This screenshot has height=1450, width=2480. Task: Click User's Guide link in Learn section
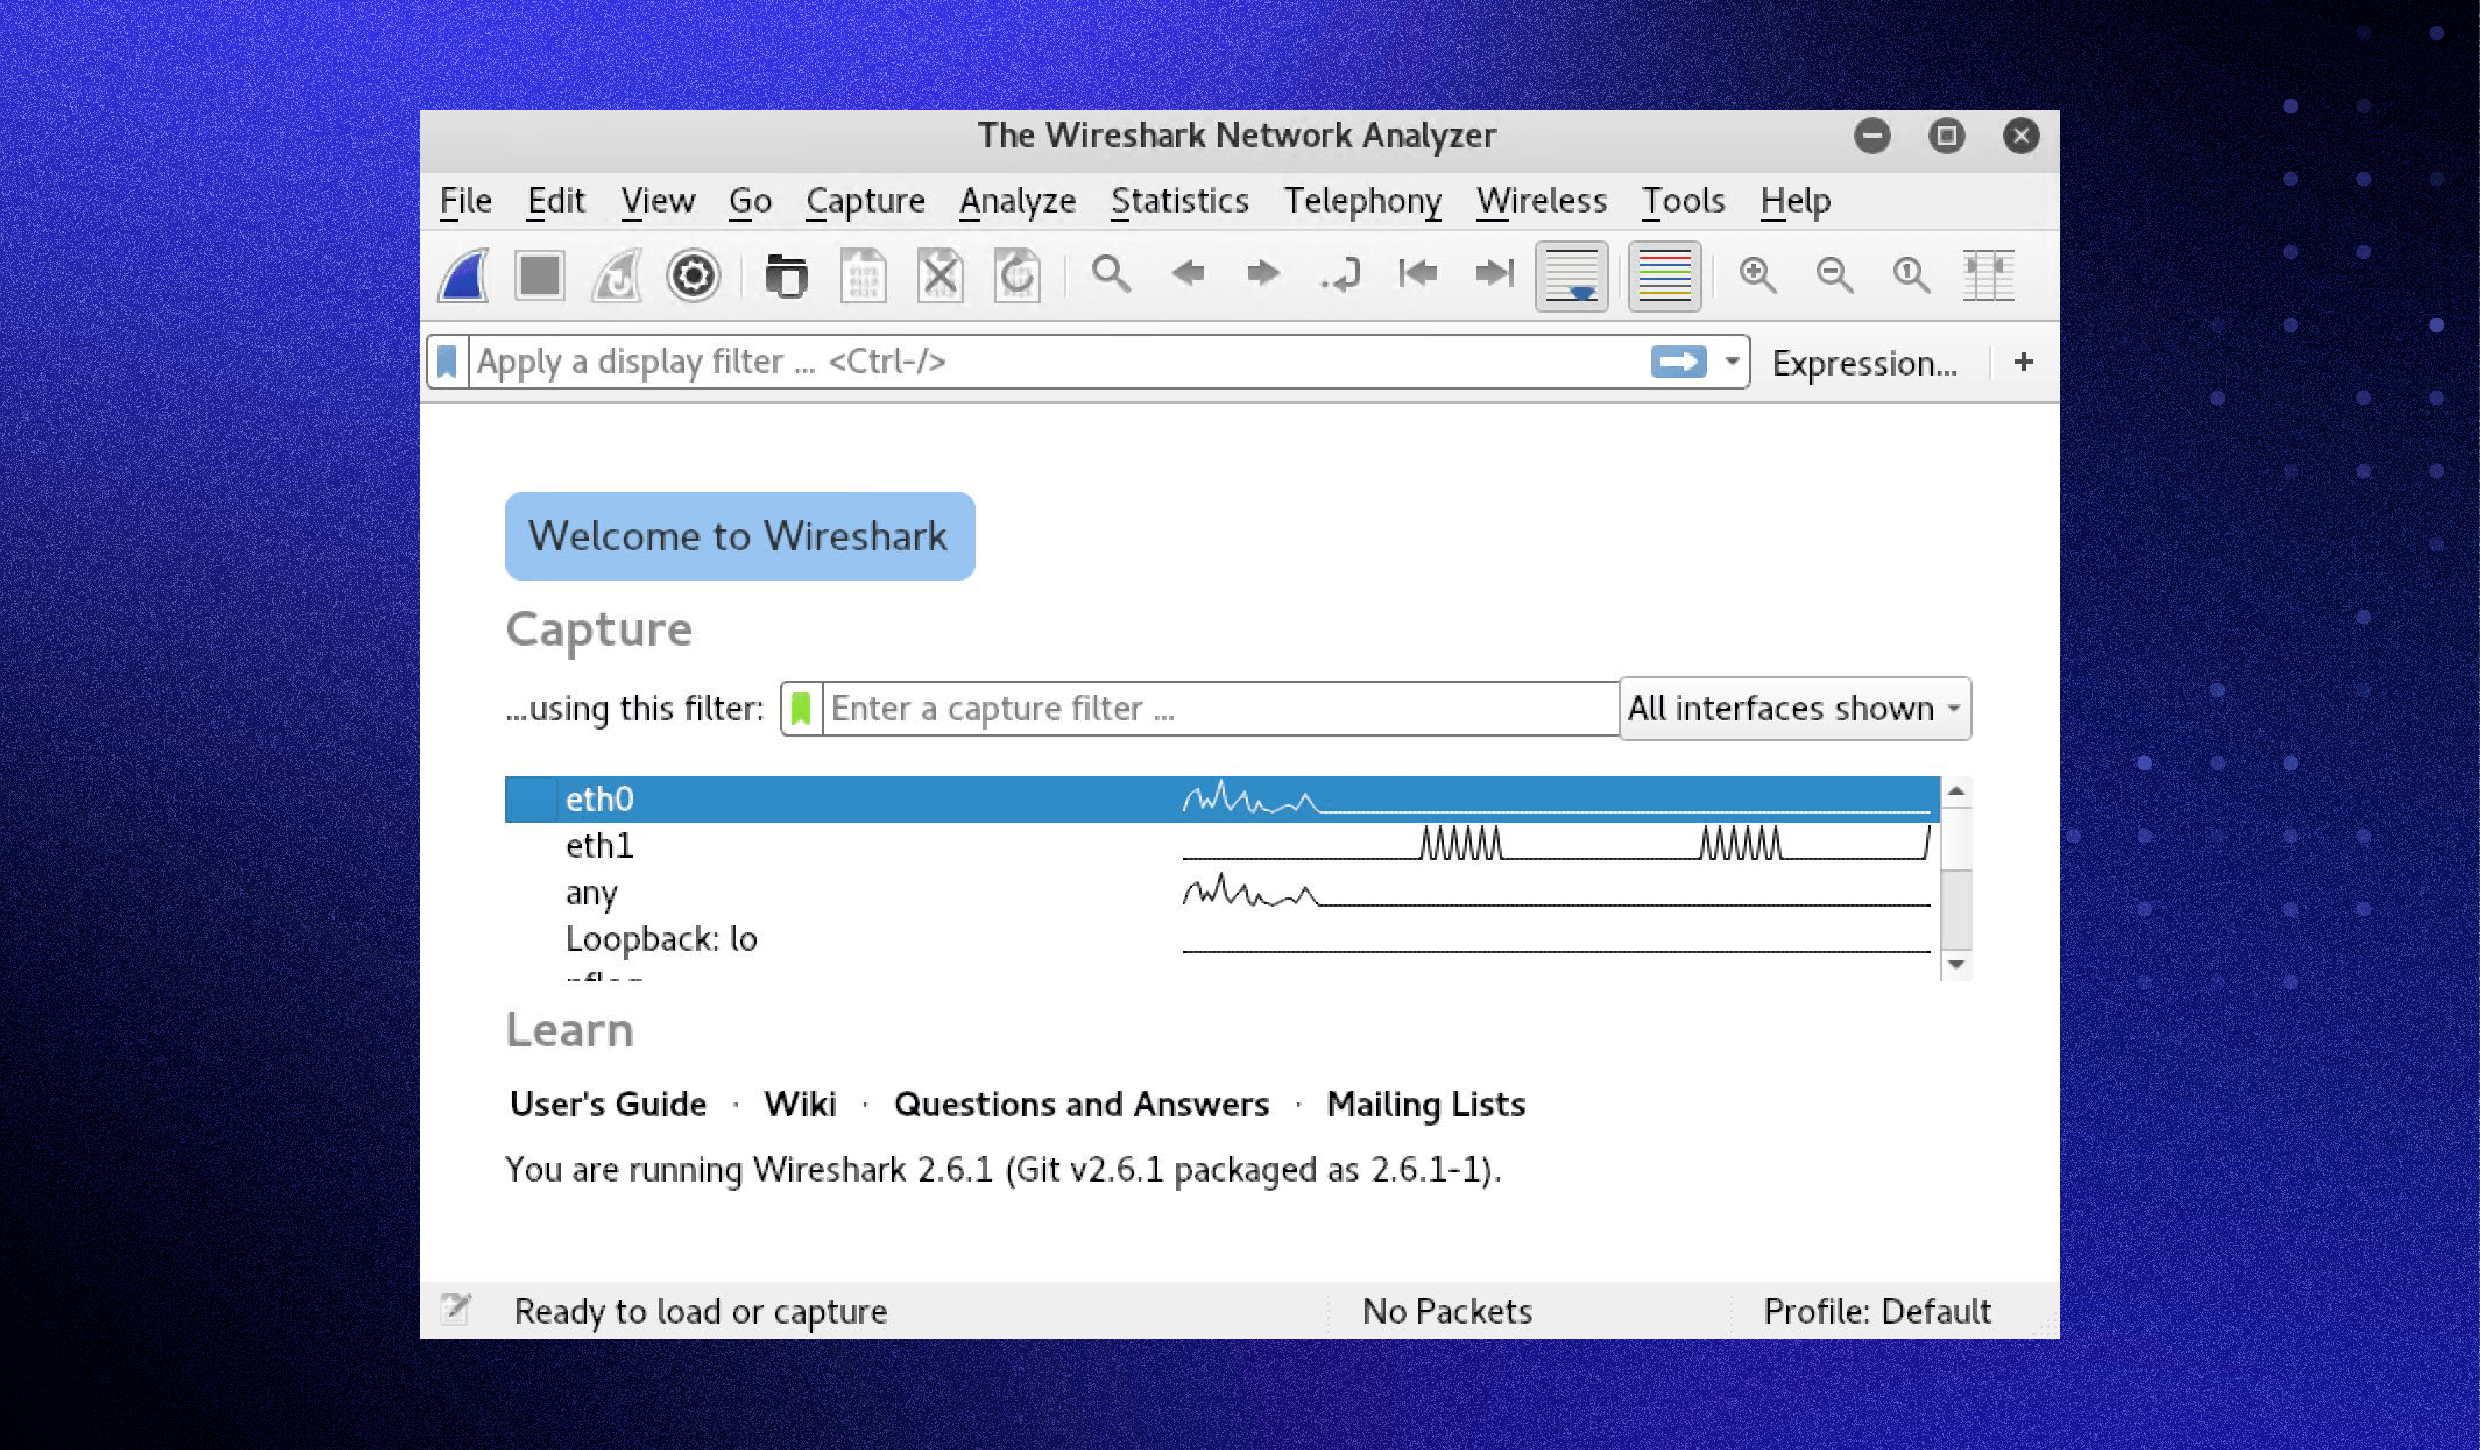coord(604,1103)
